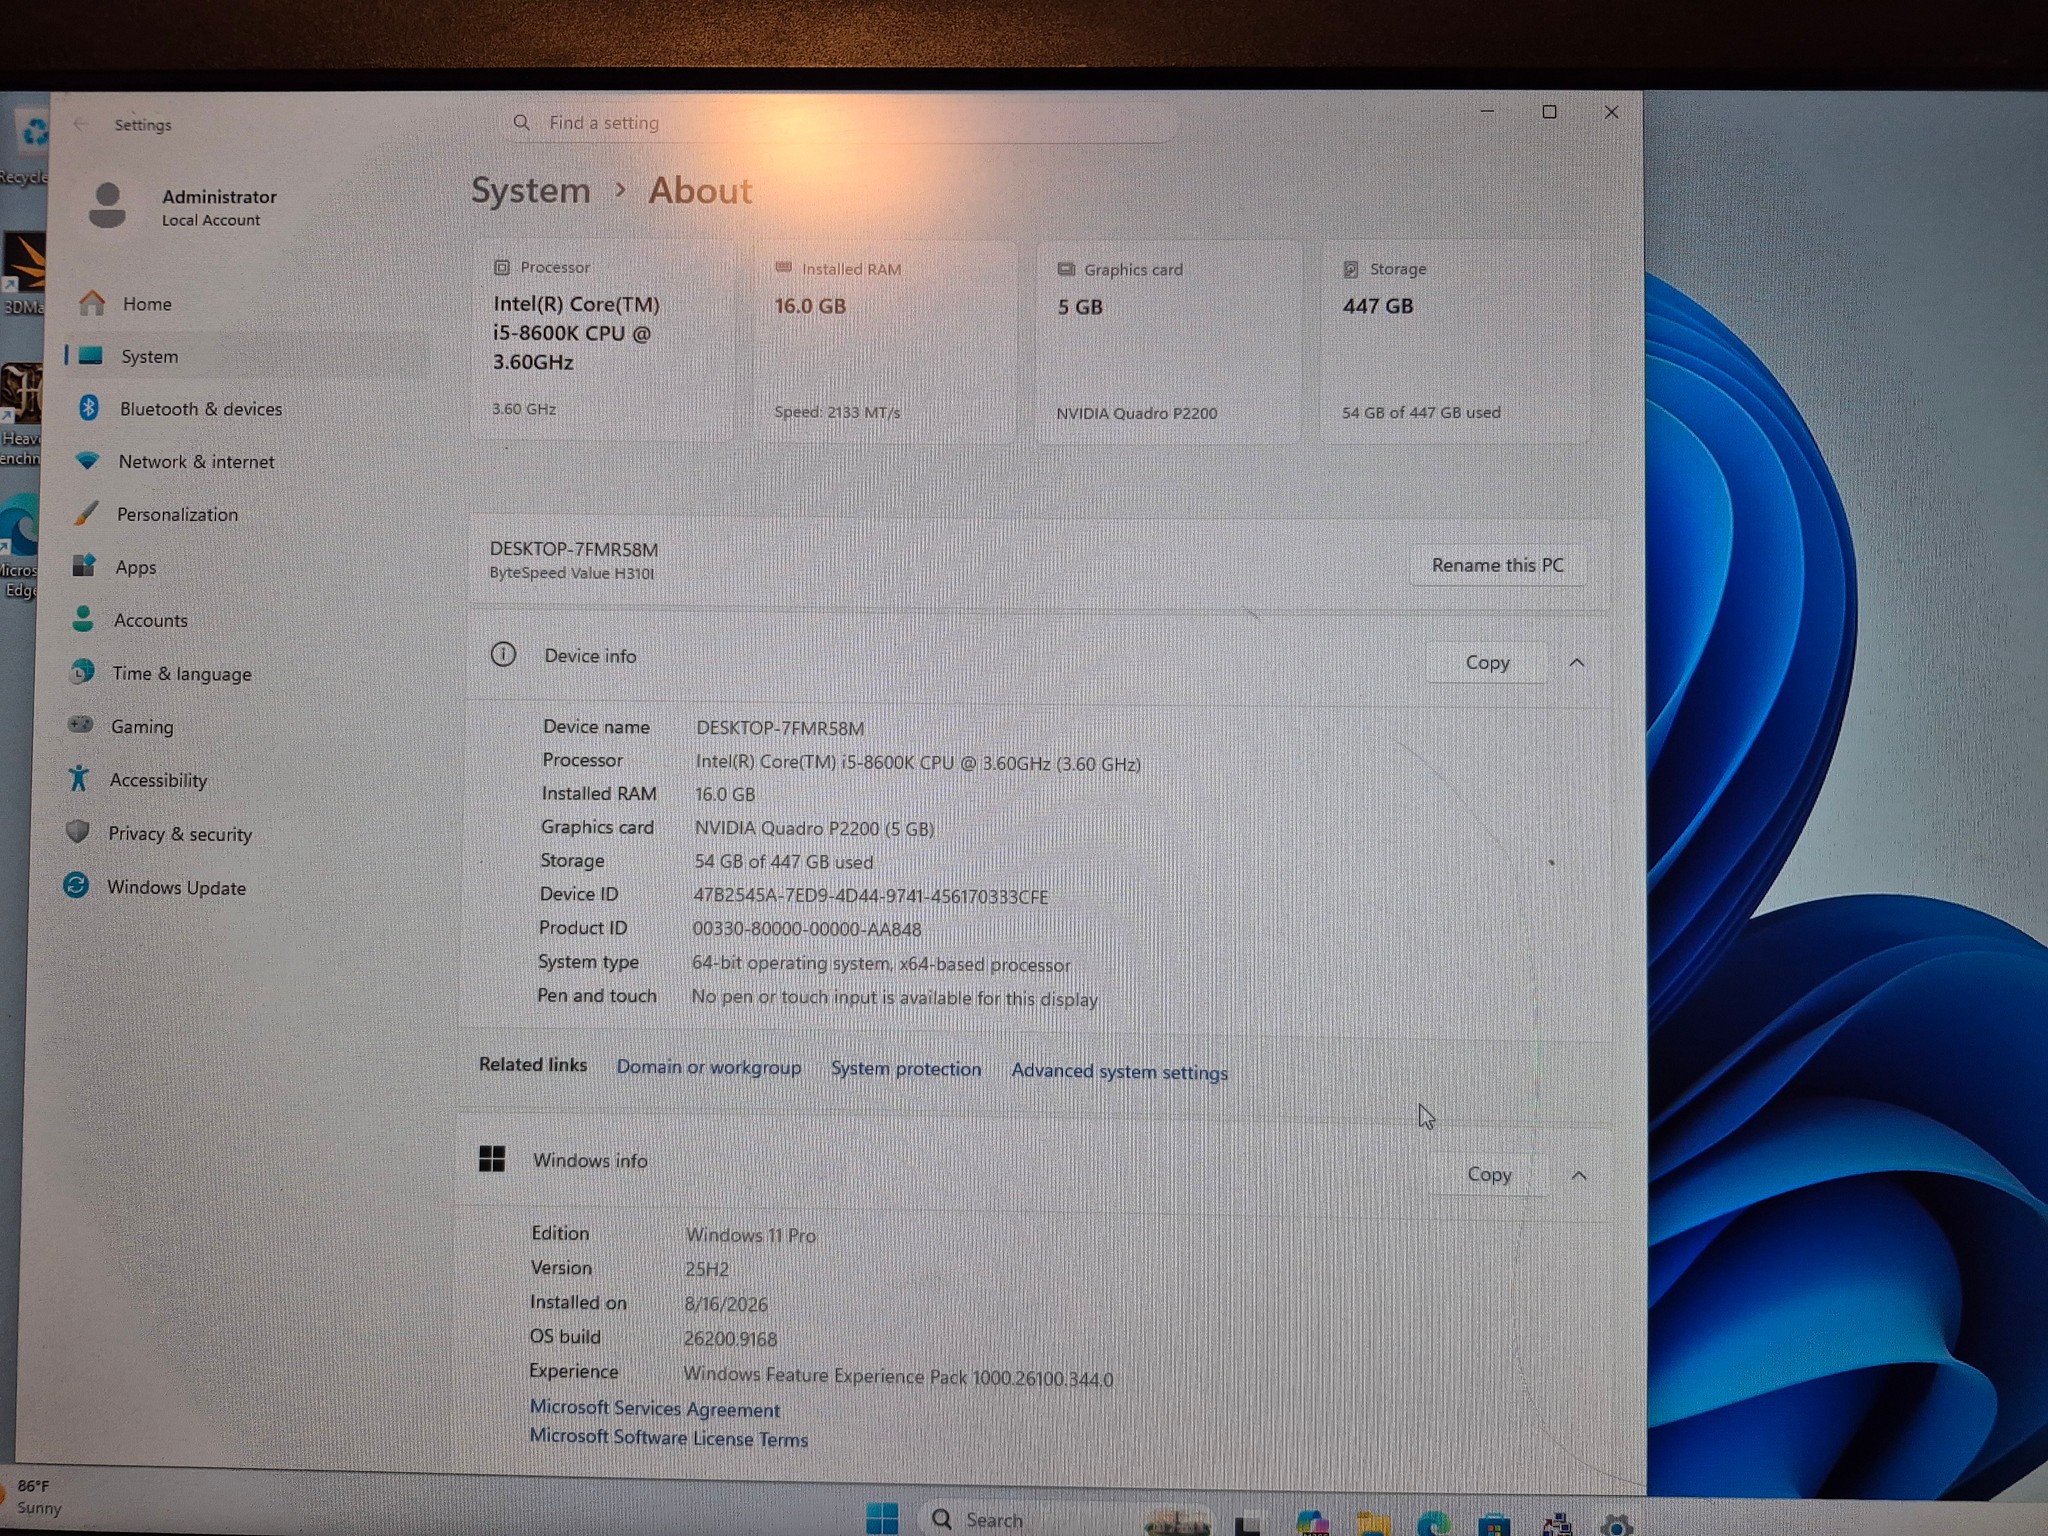Go to Accounts settings
Viewport: 2048px width, 1536px height.
click(x=150, y=621)
